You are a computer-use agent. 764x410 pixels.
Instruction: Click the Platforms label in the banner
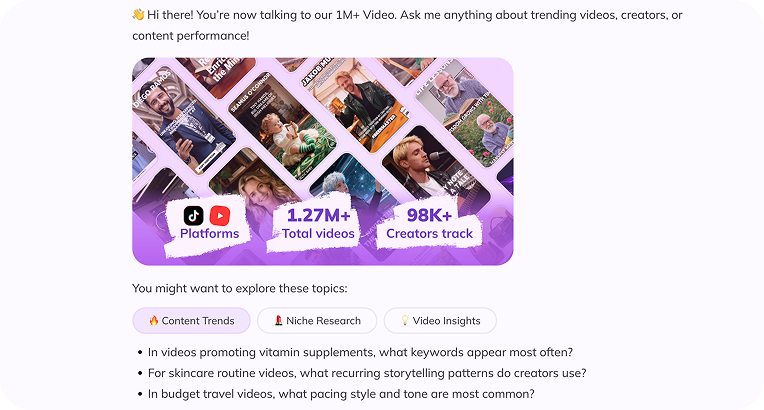pyautogui.click(x=209, y=233)
